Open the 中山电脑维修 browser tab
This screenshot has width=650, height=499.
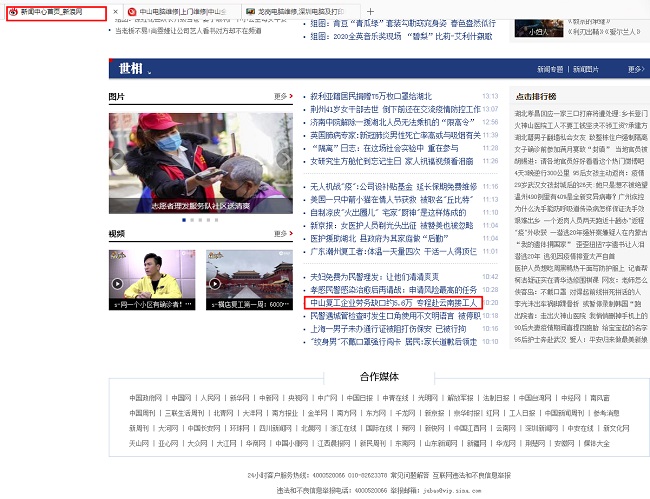182,12
